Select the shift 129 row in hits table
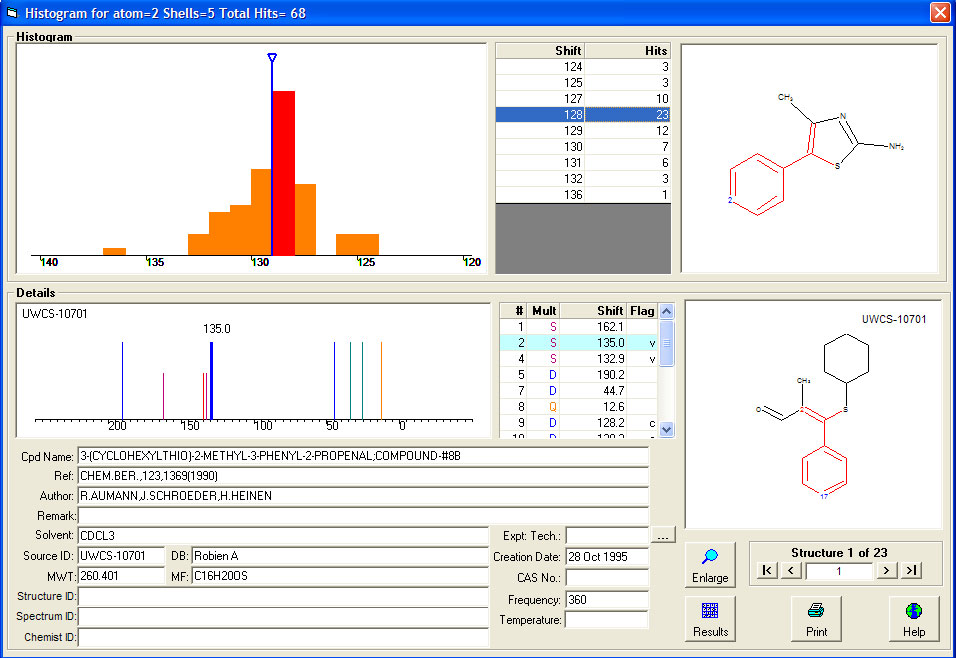 pos(583,131)
